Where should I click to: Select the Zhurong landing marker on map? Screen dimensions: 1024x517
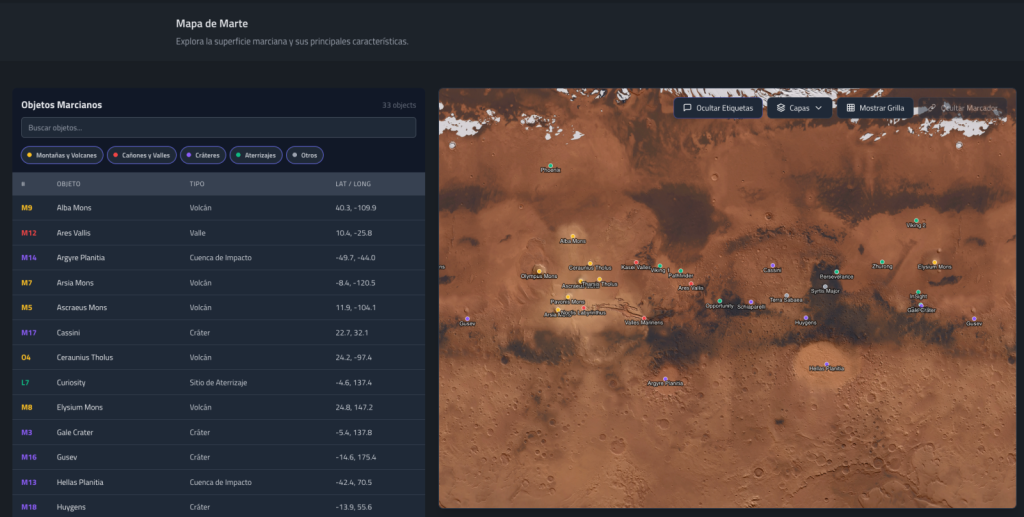click(882, 262)
